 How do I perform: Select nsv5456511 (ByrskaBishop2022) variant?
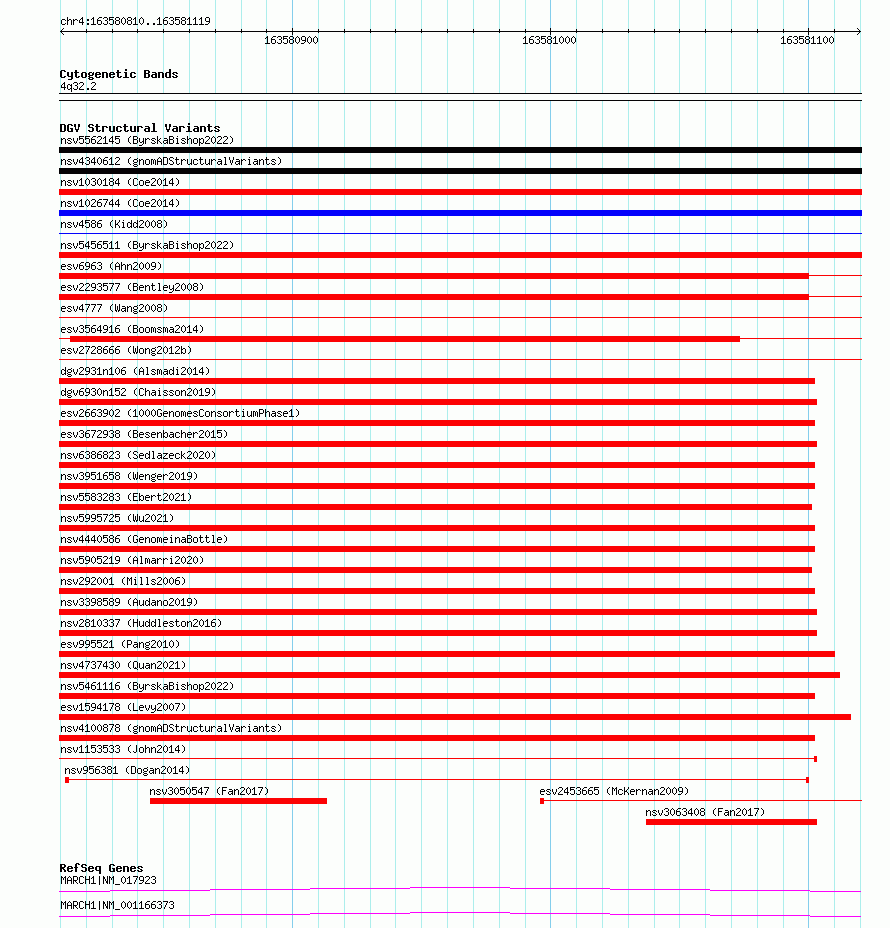[x=147, y=245]
